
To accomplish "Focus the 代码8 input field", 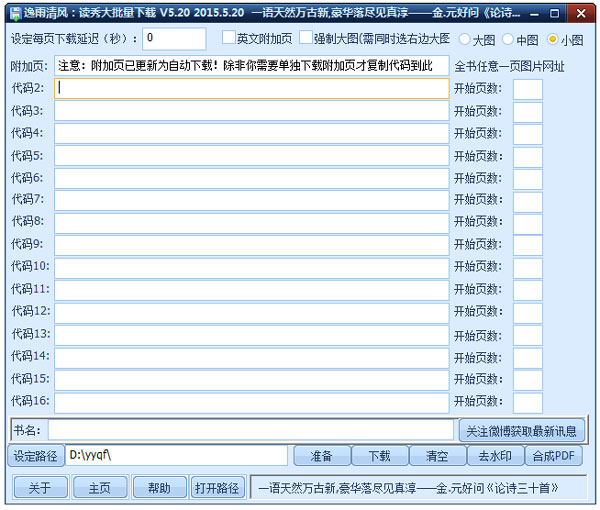I will point(251,223).
